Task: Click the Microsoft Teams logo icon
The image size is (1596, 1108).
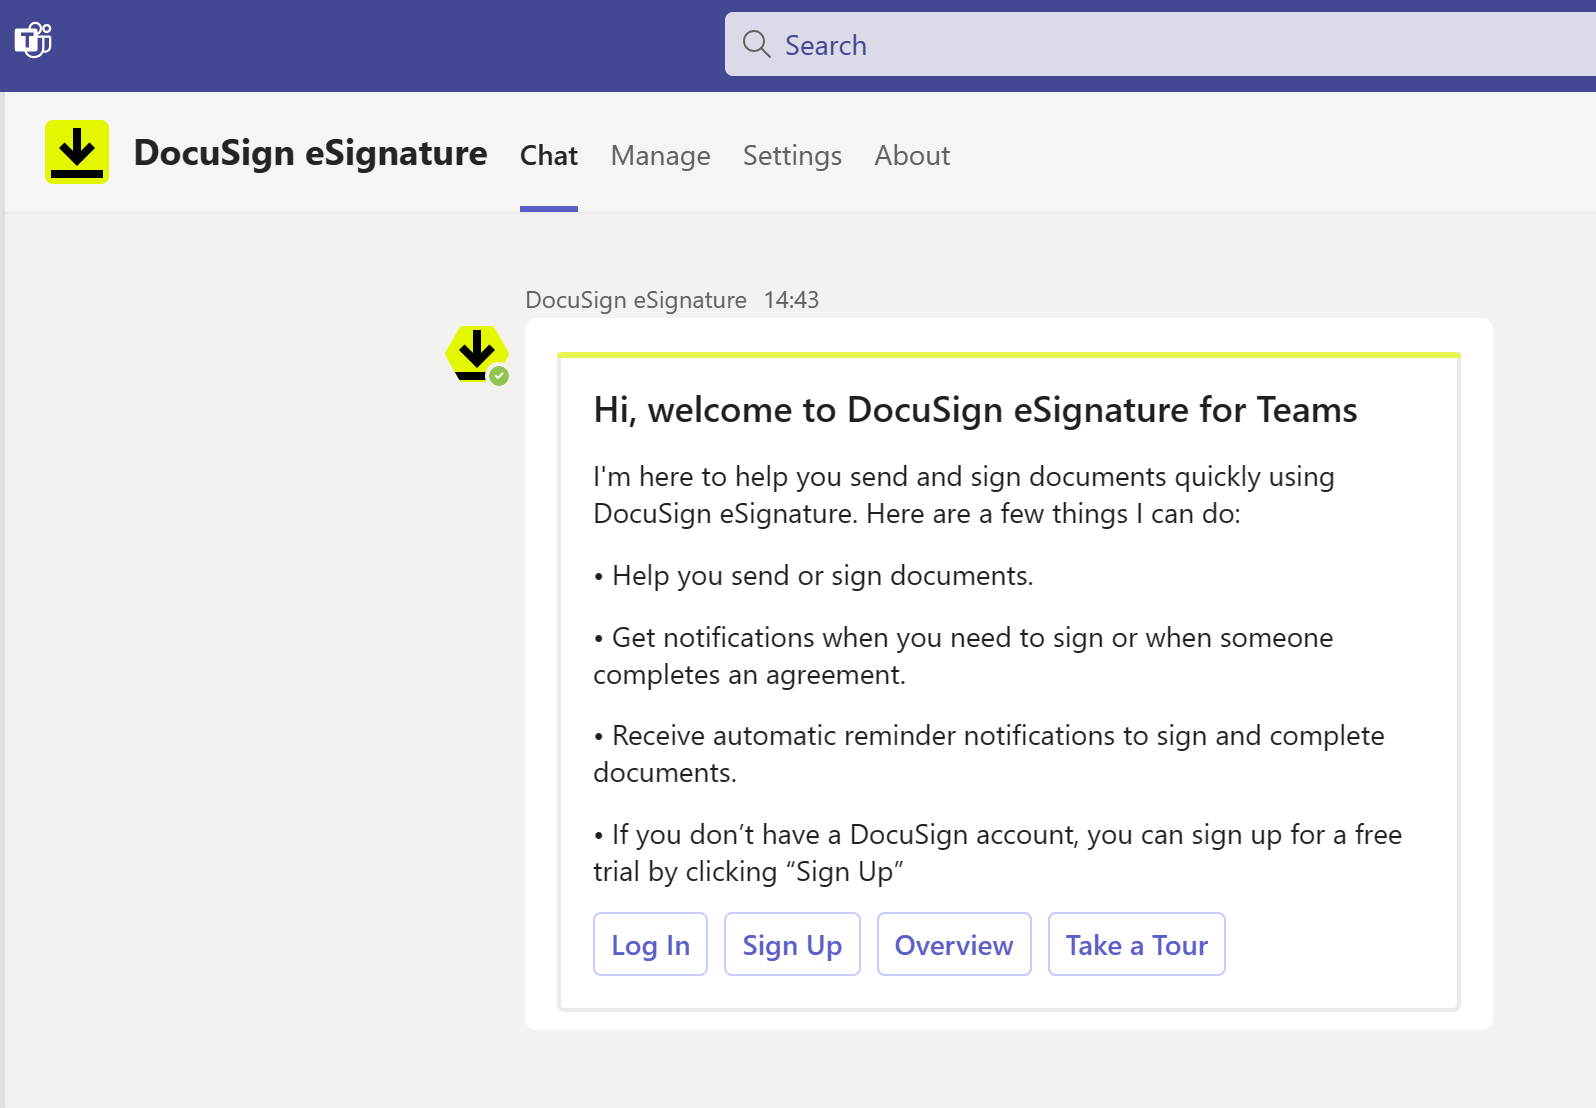Action: click(33, 40)
